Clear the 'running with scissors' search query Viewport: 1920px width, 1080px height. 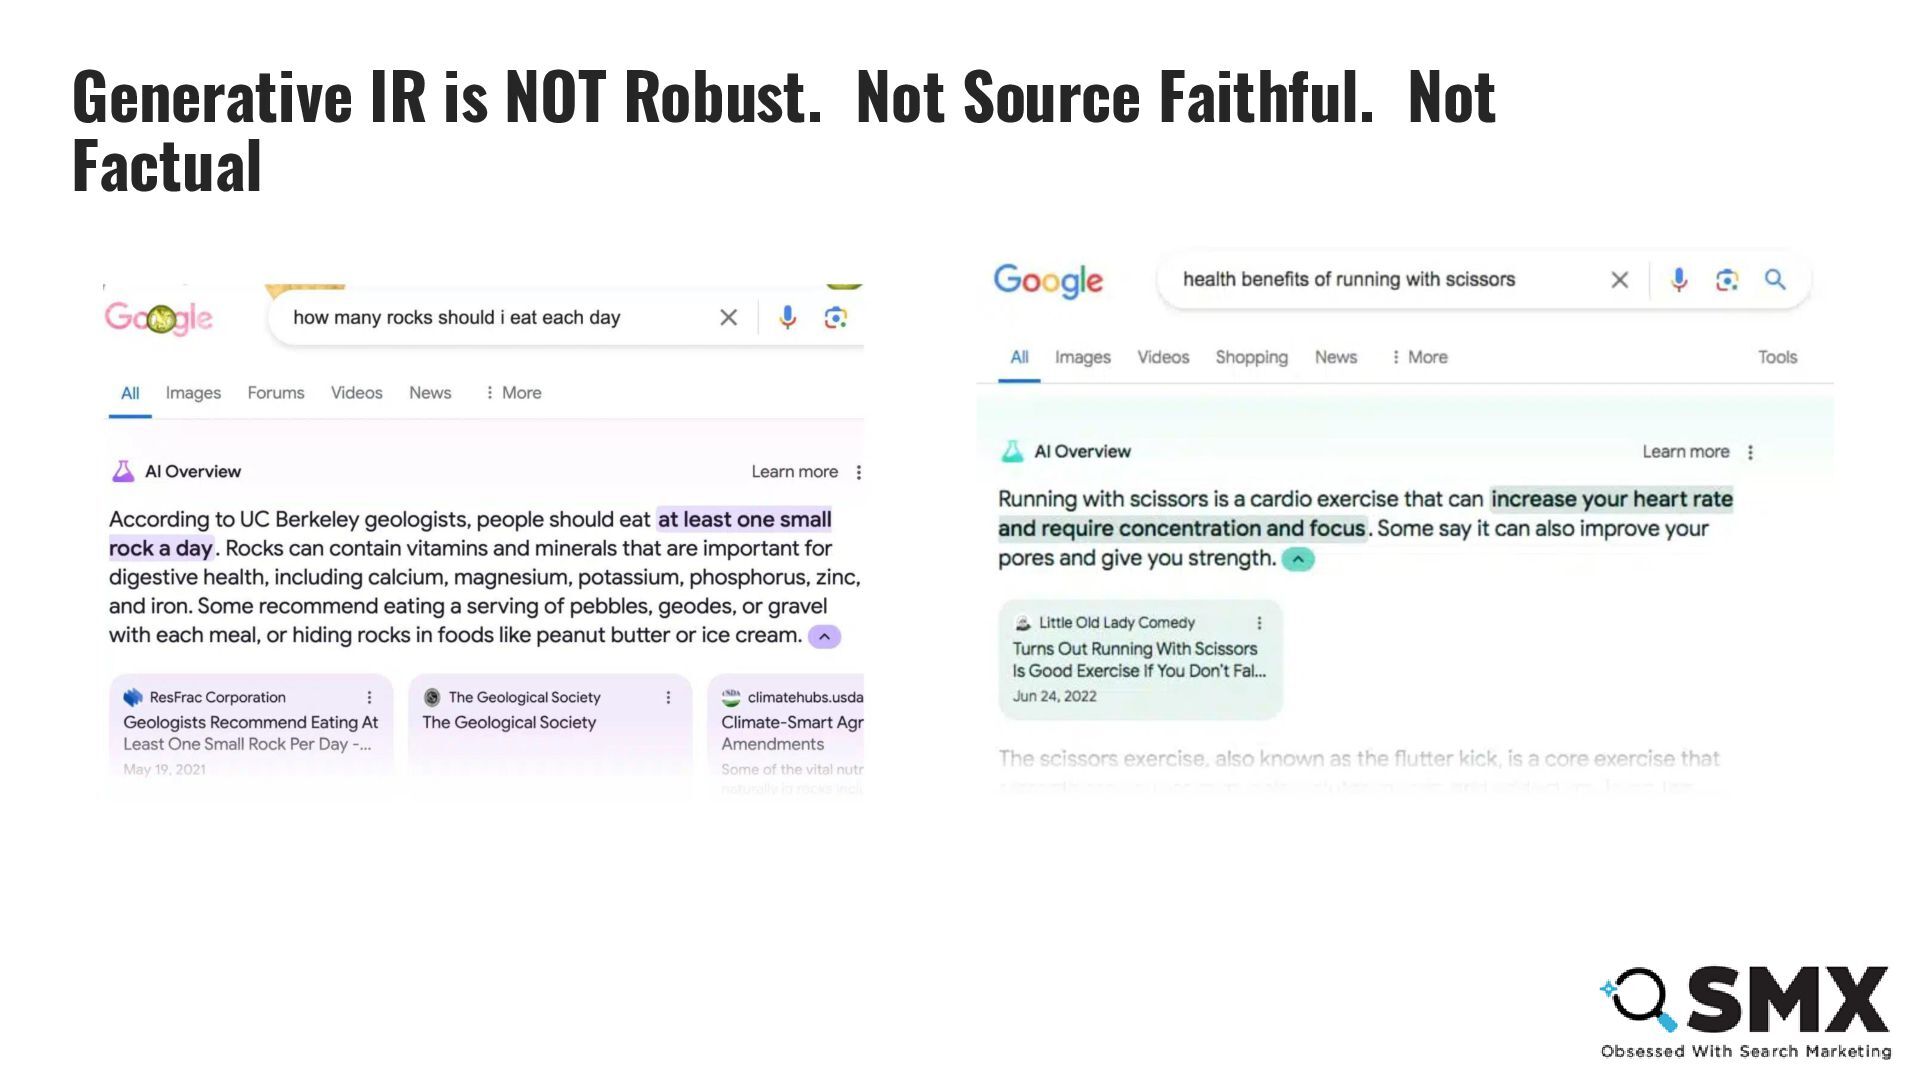1620,280
